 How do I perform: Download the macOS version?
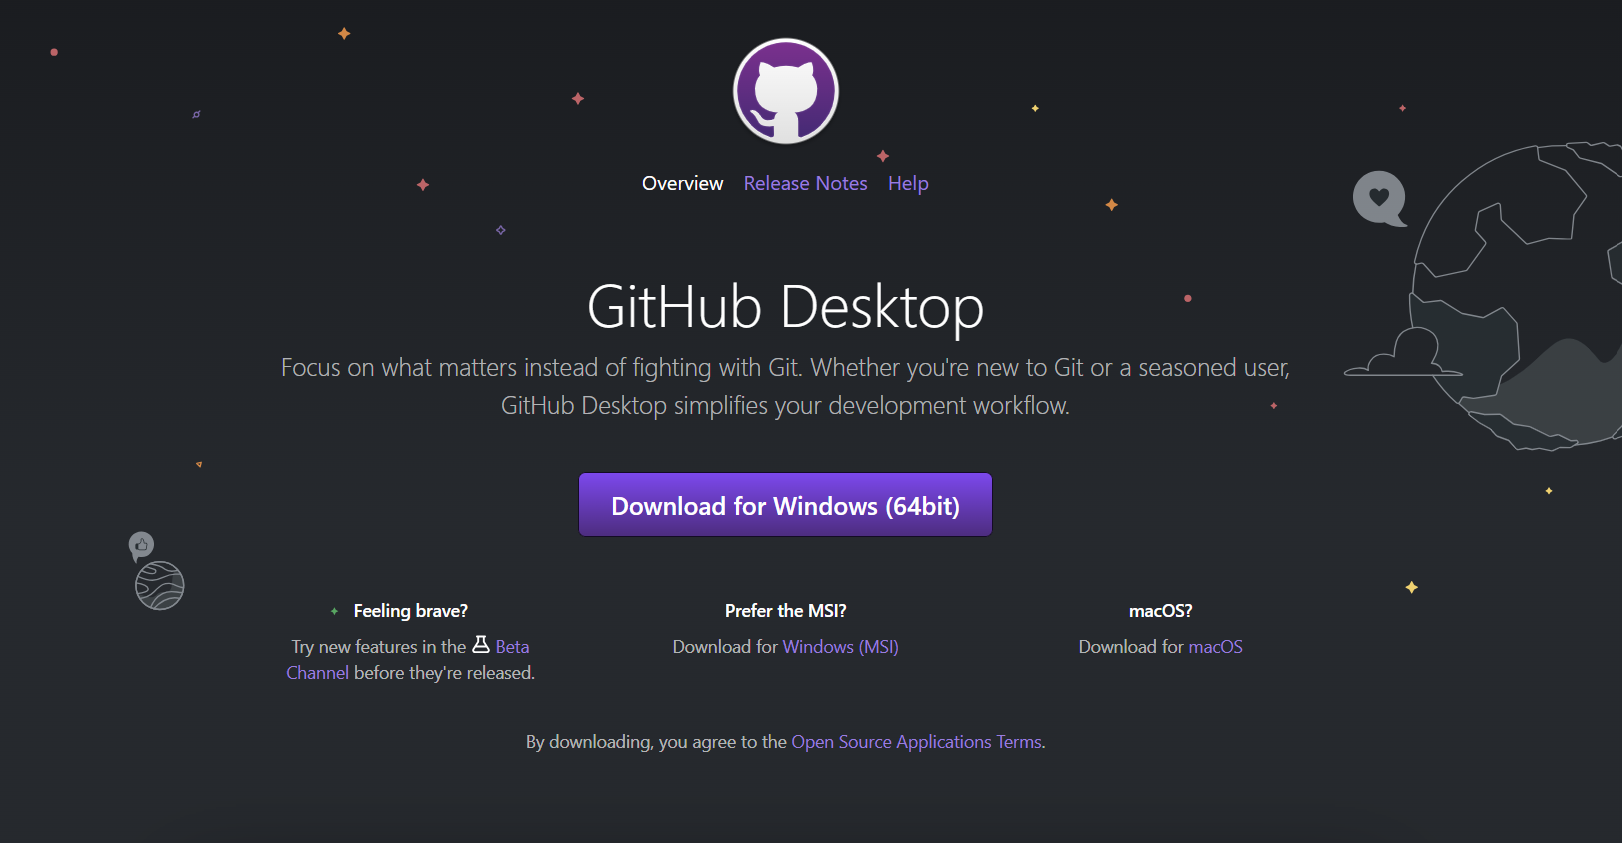tap(1215, 647)
